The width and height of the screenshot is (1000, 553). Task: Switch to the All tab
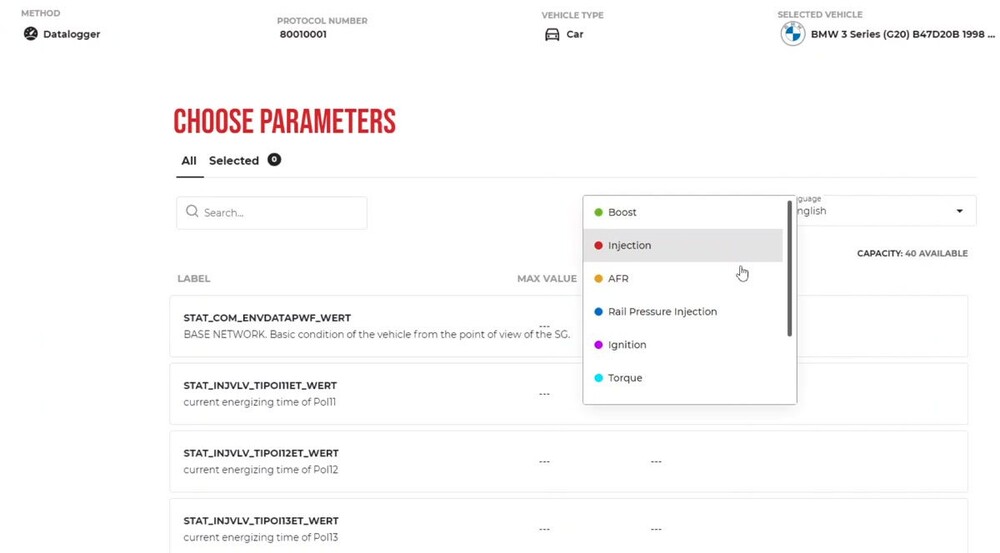tap(189, 161)
